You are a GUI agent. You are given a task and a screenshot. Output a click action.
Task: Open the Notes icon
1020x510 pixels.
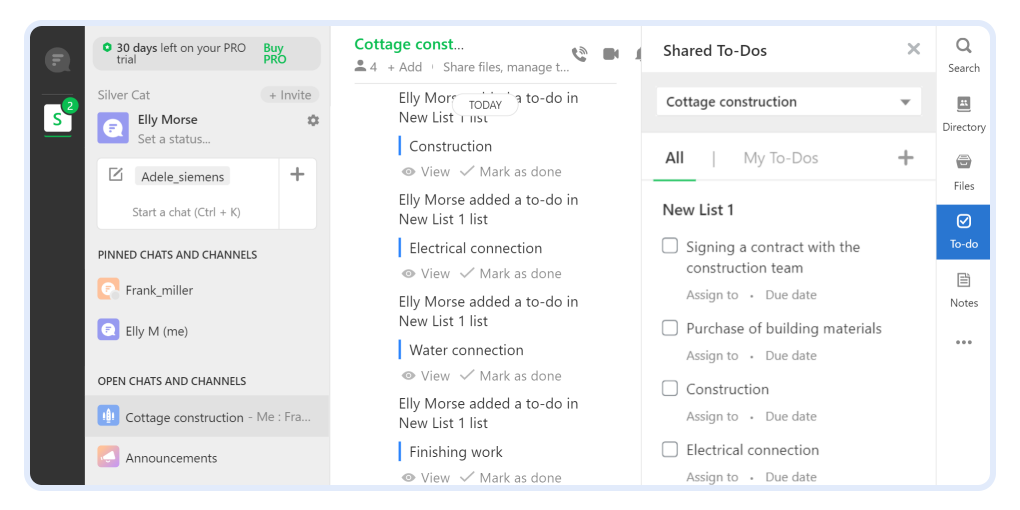pyautogui.click(x=963, y=280)
